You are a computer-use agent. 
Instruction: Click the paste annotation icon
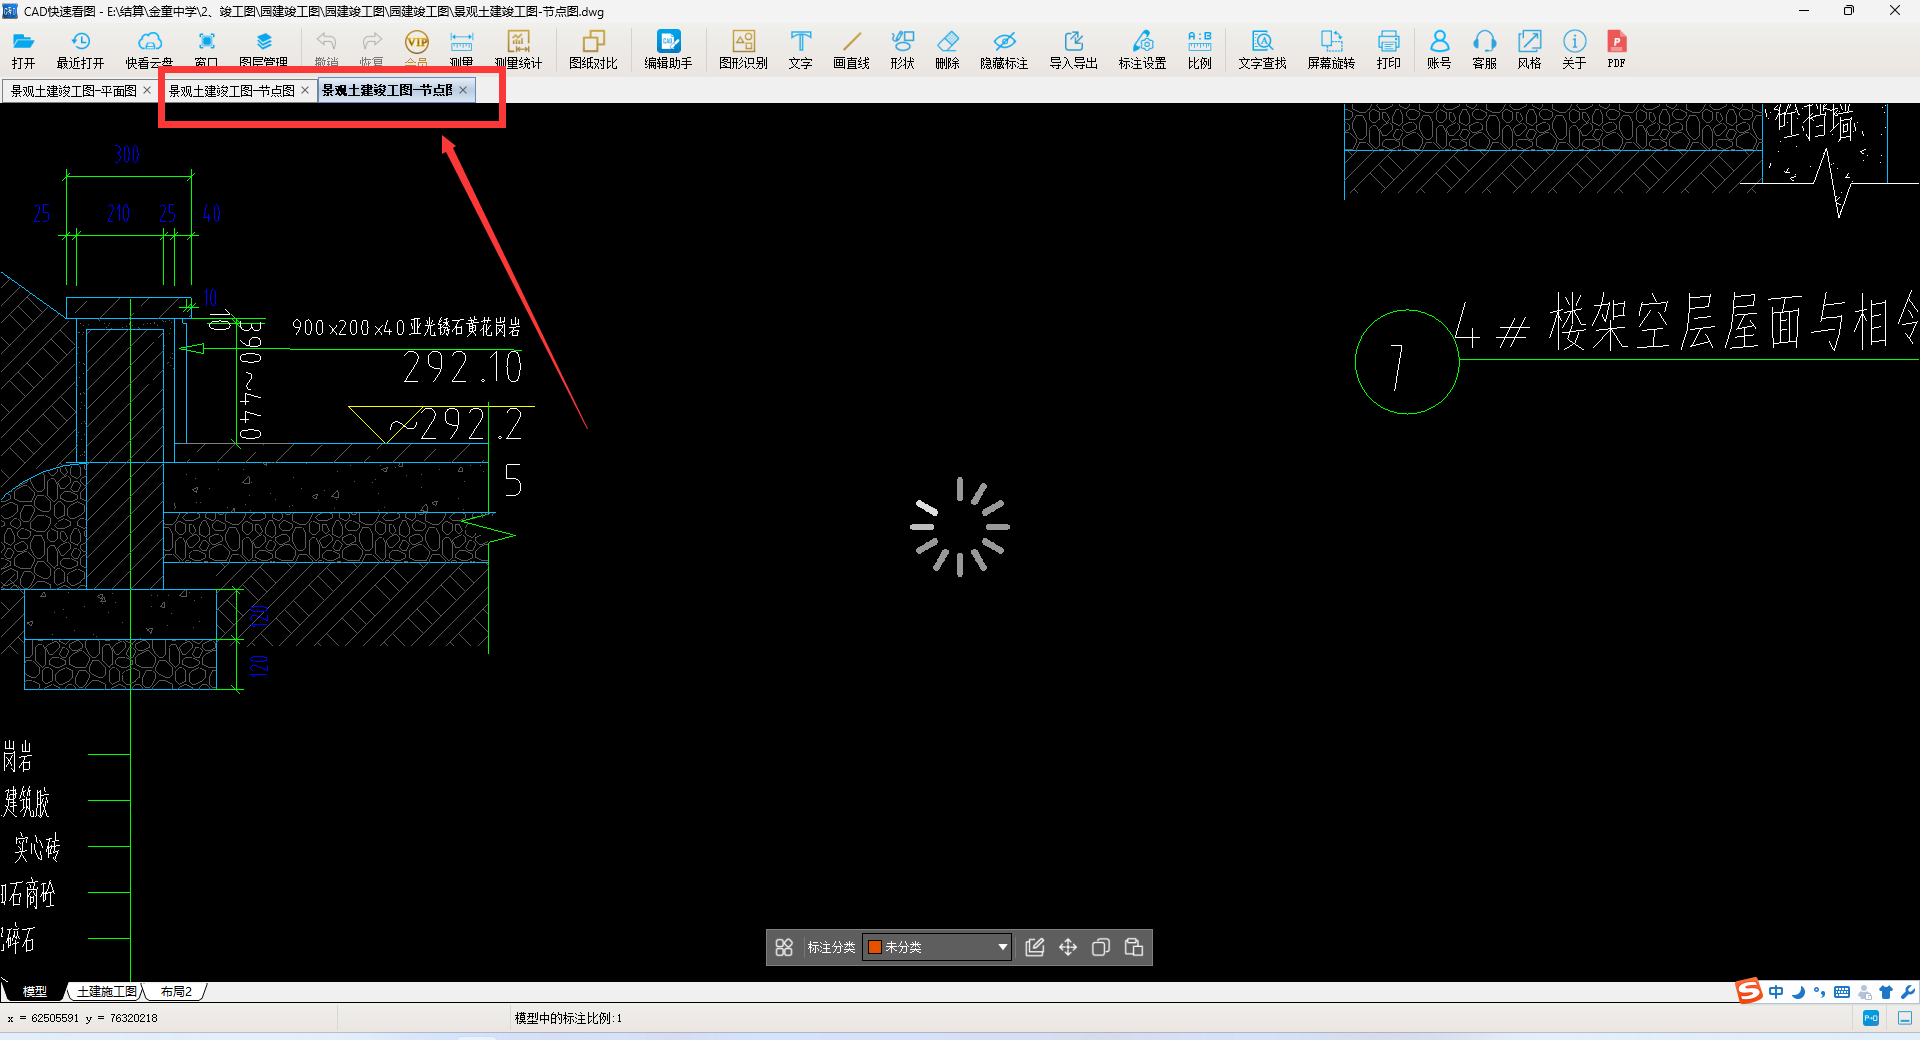pos(1134,947)
